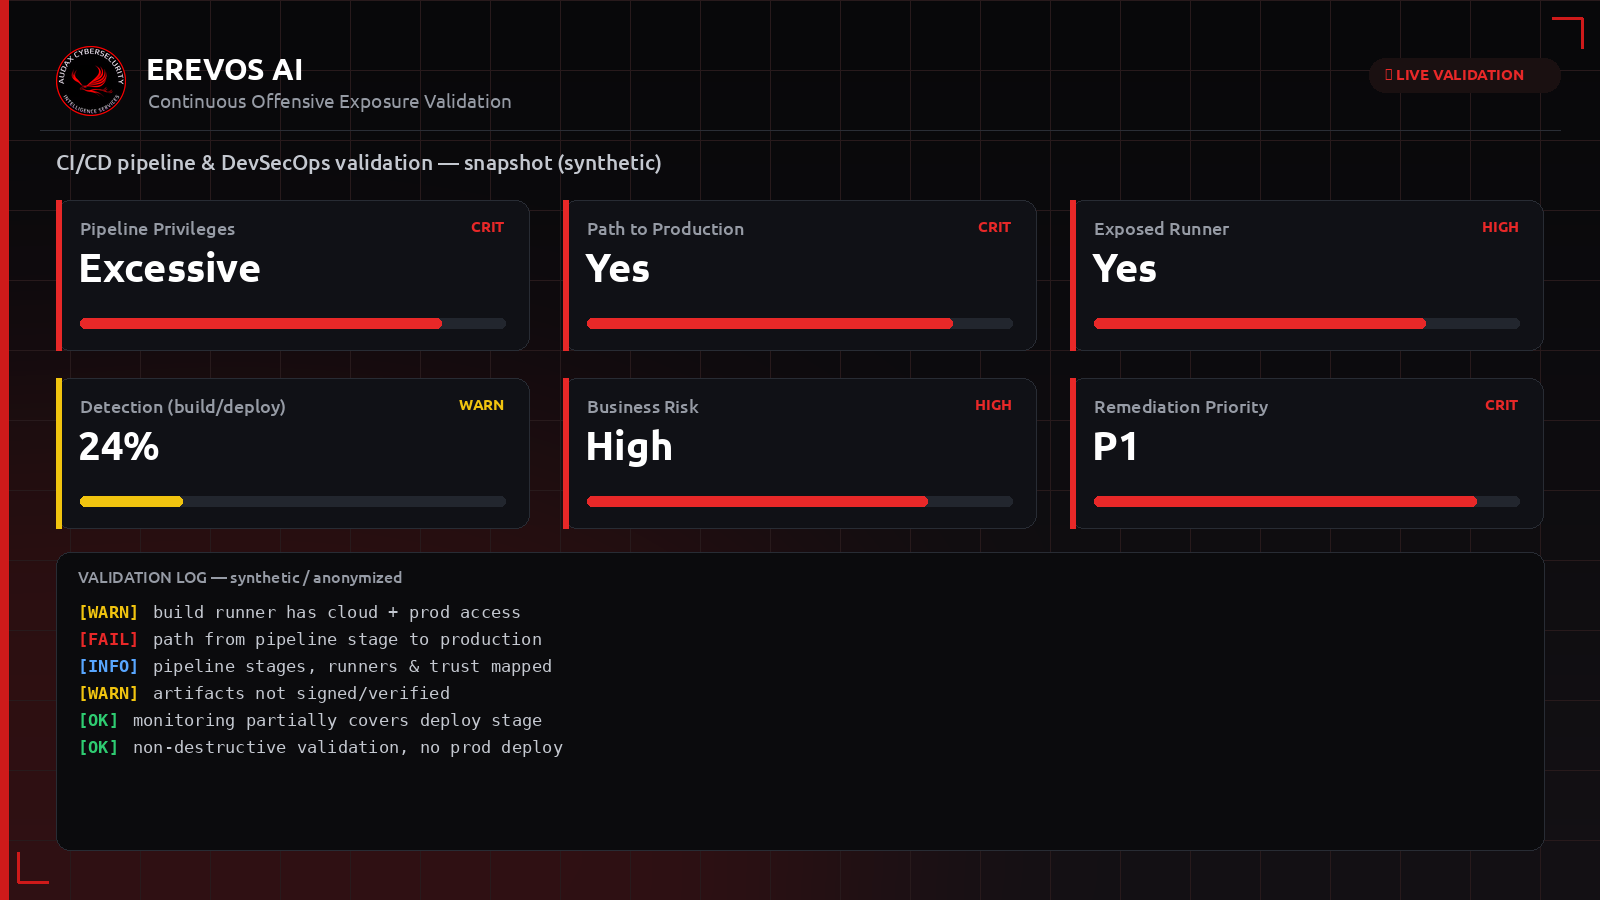The width and height of the screenshot is (1600, 900).
Task: Click the VALIDATION LOG header
Action: tap(240, 578)
